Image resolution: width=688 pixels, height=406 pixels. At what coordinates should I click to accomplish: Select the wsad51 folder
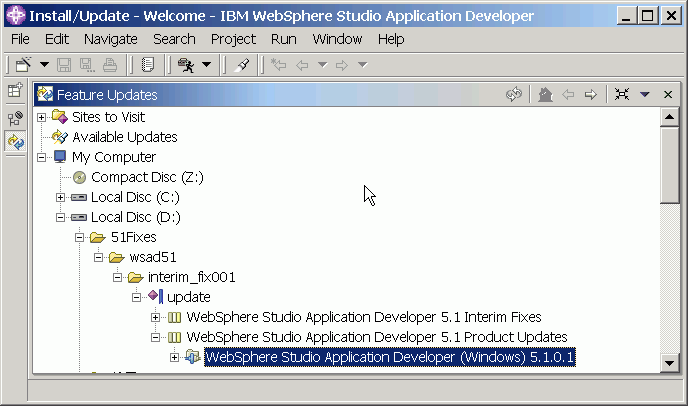tap(153, 257)
